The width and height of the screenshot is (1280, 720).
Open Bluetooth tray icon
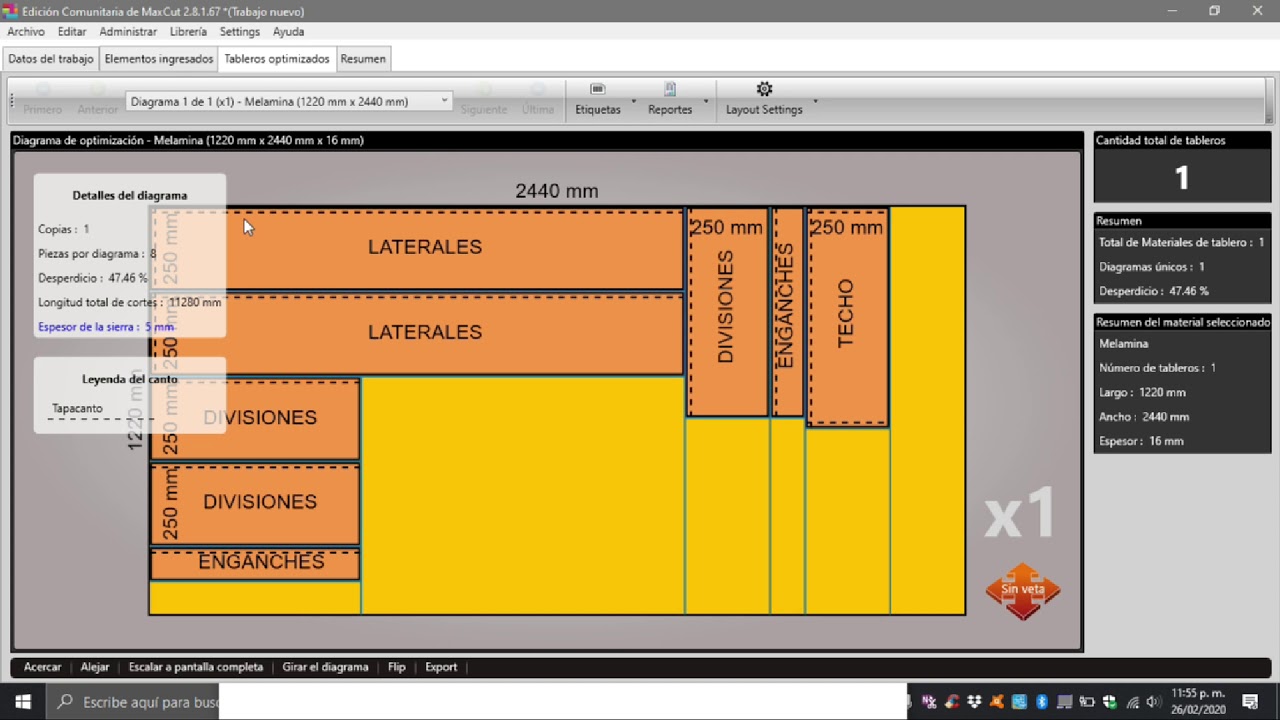click(x=1041, y=702)
